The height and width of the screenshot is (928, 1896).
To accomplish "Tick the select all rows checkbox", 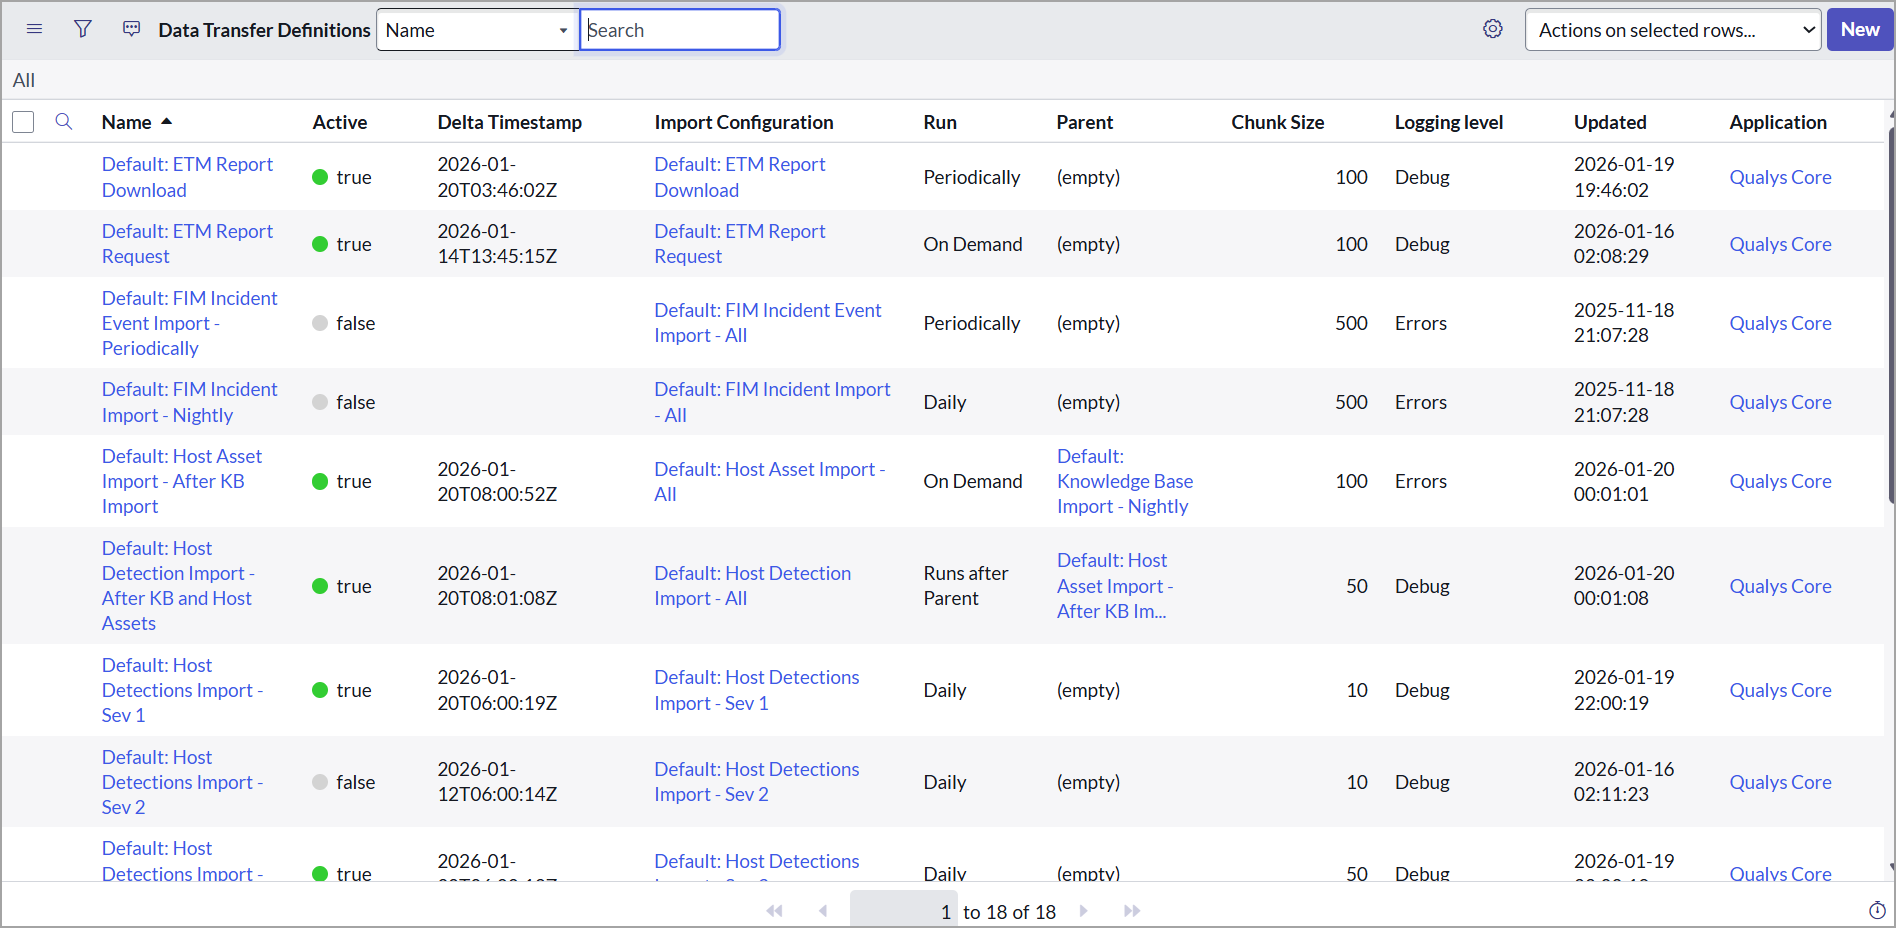I will [23, 122].
